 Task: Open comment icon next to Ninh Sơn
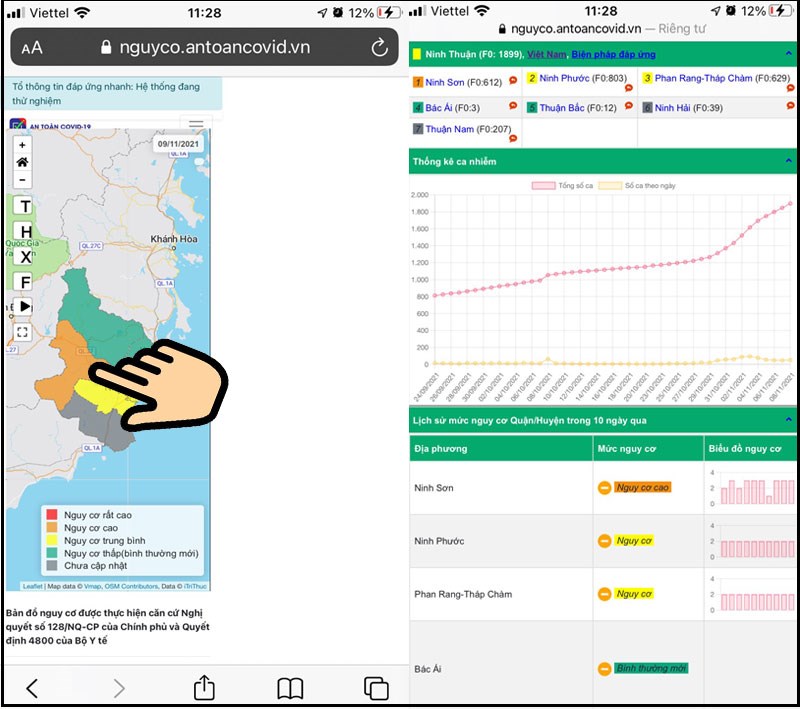[x=513, y=80]
